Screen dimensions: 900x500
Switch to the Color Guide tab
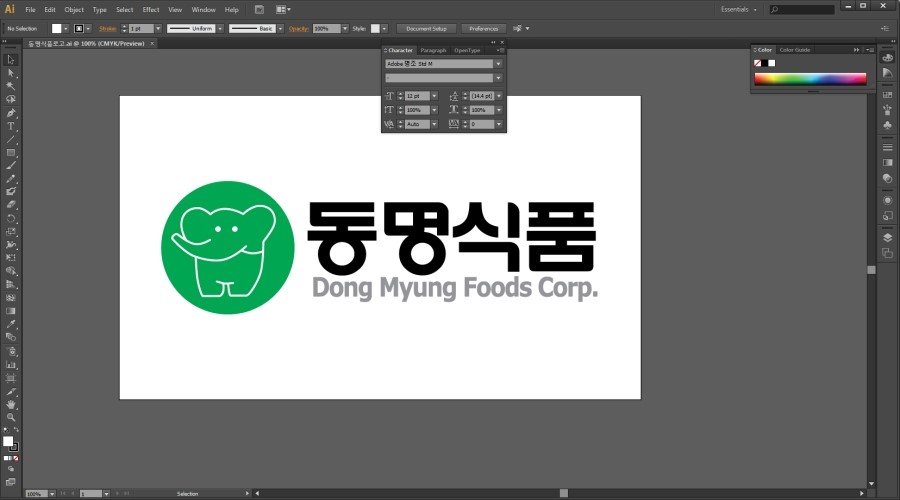[x=795, y=49]
